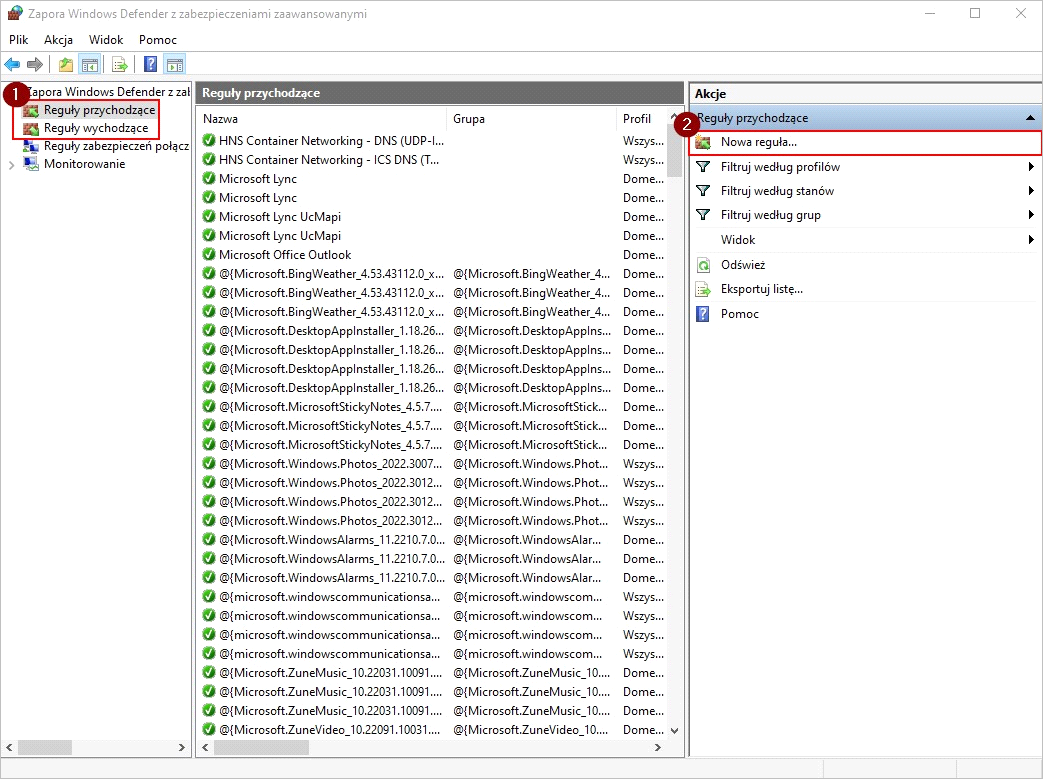Screen dimensions: 1043x779
Task: Click the Grupa column header
Action: 531,118
